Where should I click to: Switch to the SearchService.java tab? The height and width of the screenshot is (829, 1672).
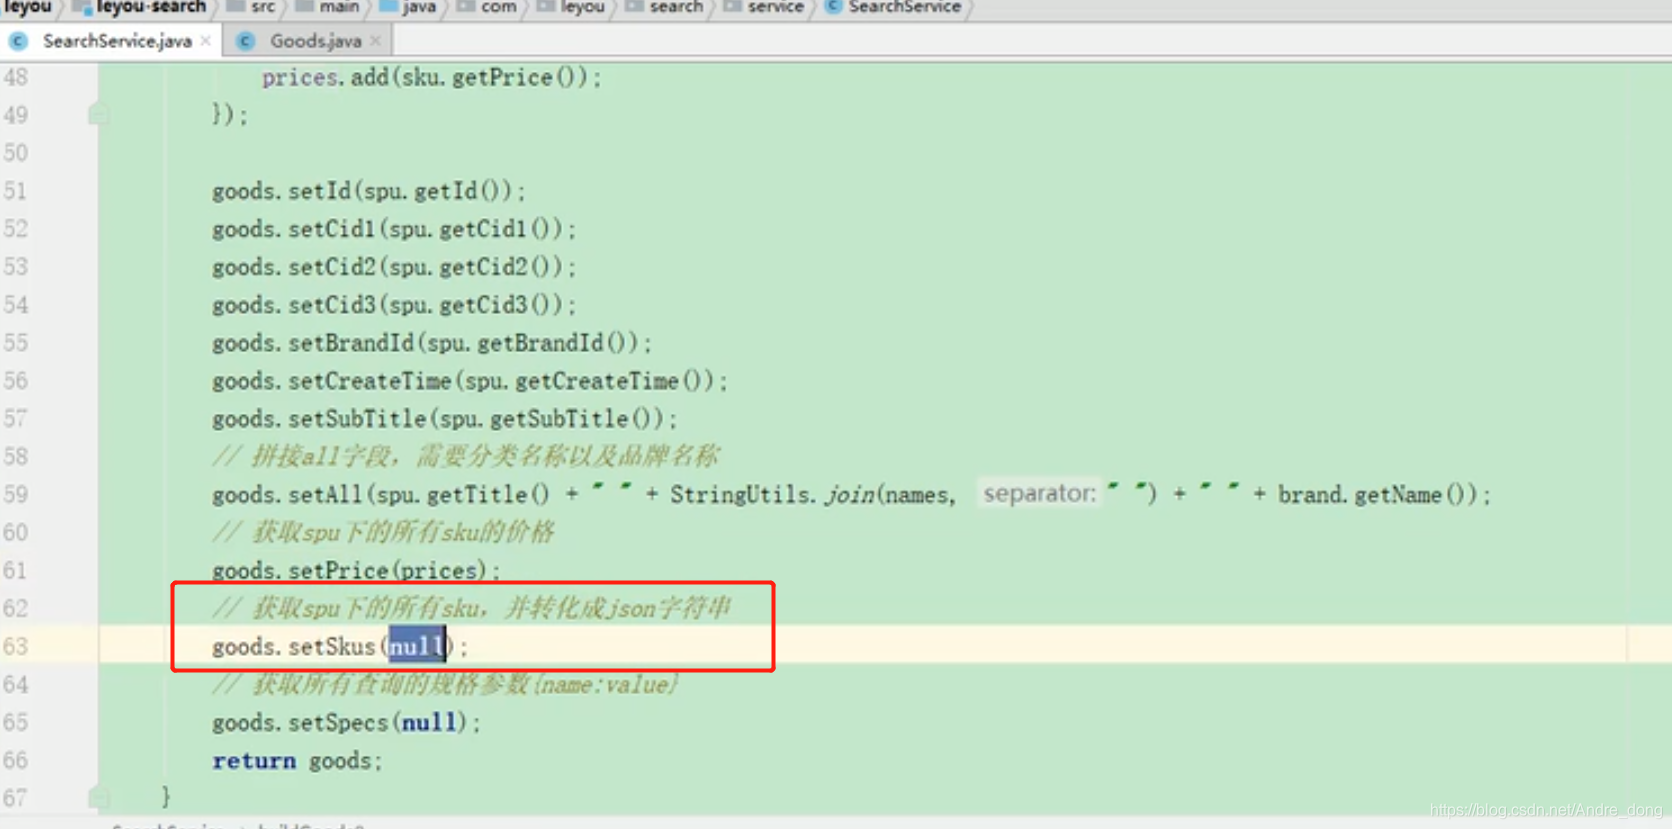pos(117,41)
